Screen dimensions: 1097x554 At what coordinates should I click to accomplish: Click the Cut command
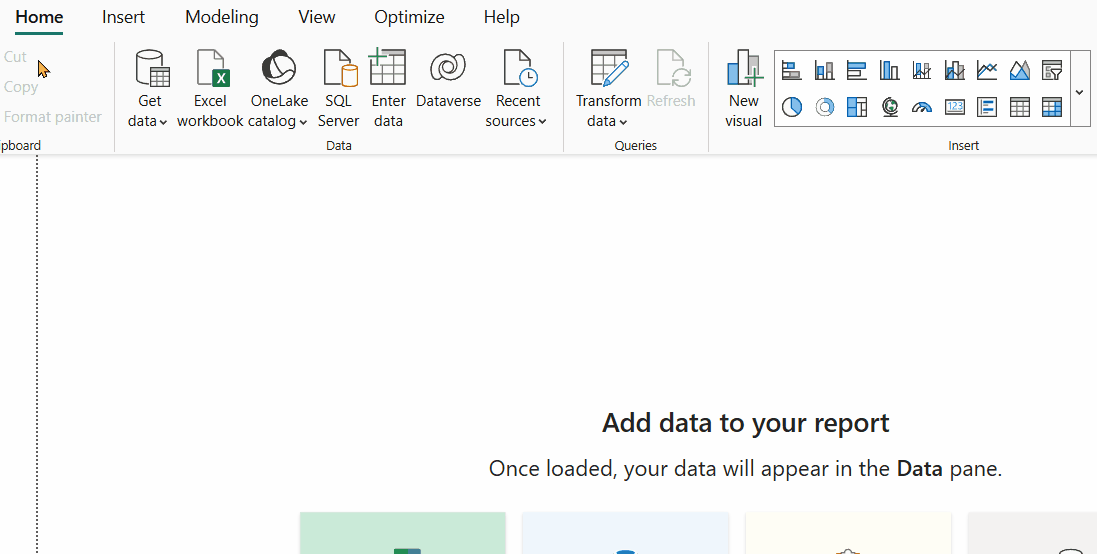click(15, 57)
